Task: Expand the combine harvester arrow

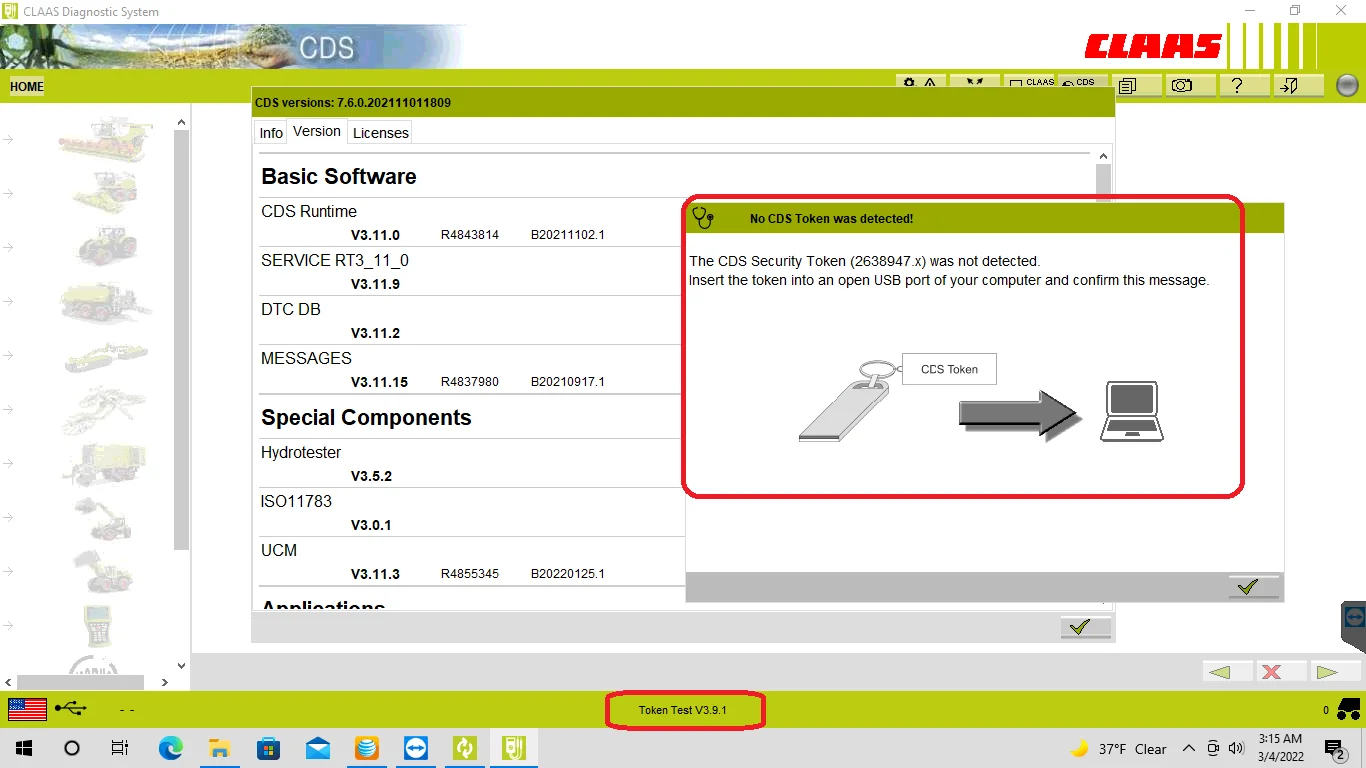Action: coord(8,139)
